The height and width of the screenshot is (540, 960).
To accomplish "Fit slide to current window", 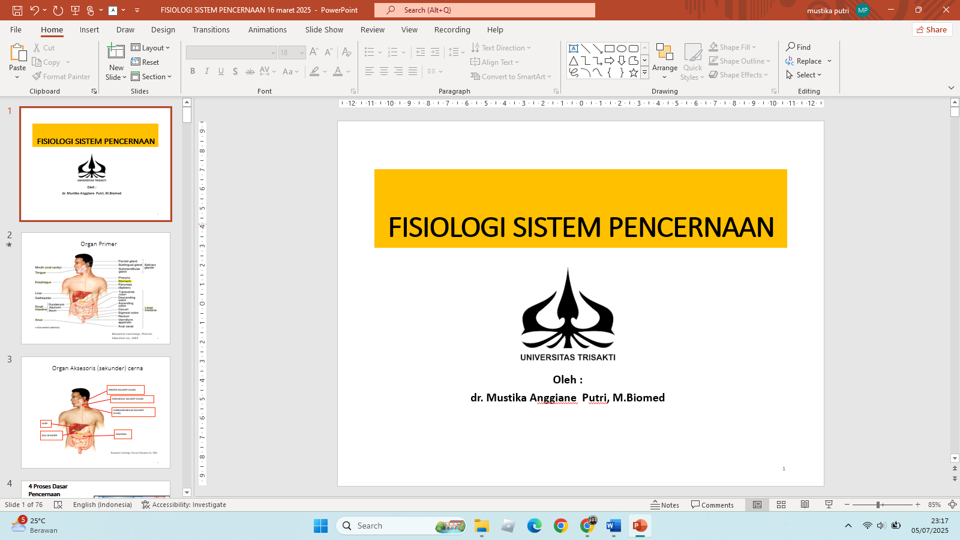I will [x=952, y=504].
